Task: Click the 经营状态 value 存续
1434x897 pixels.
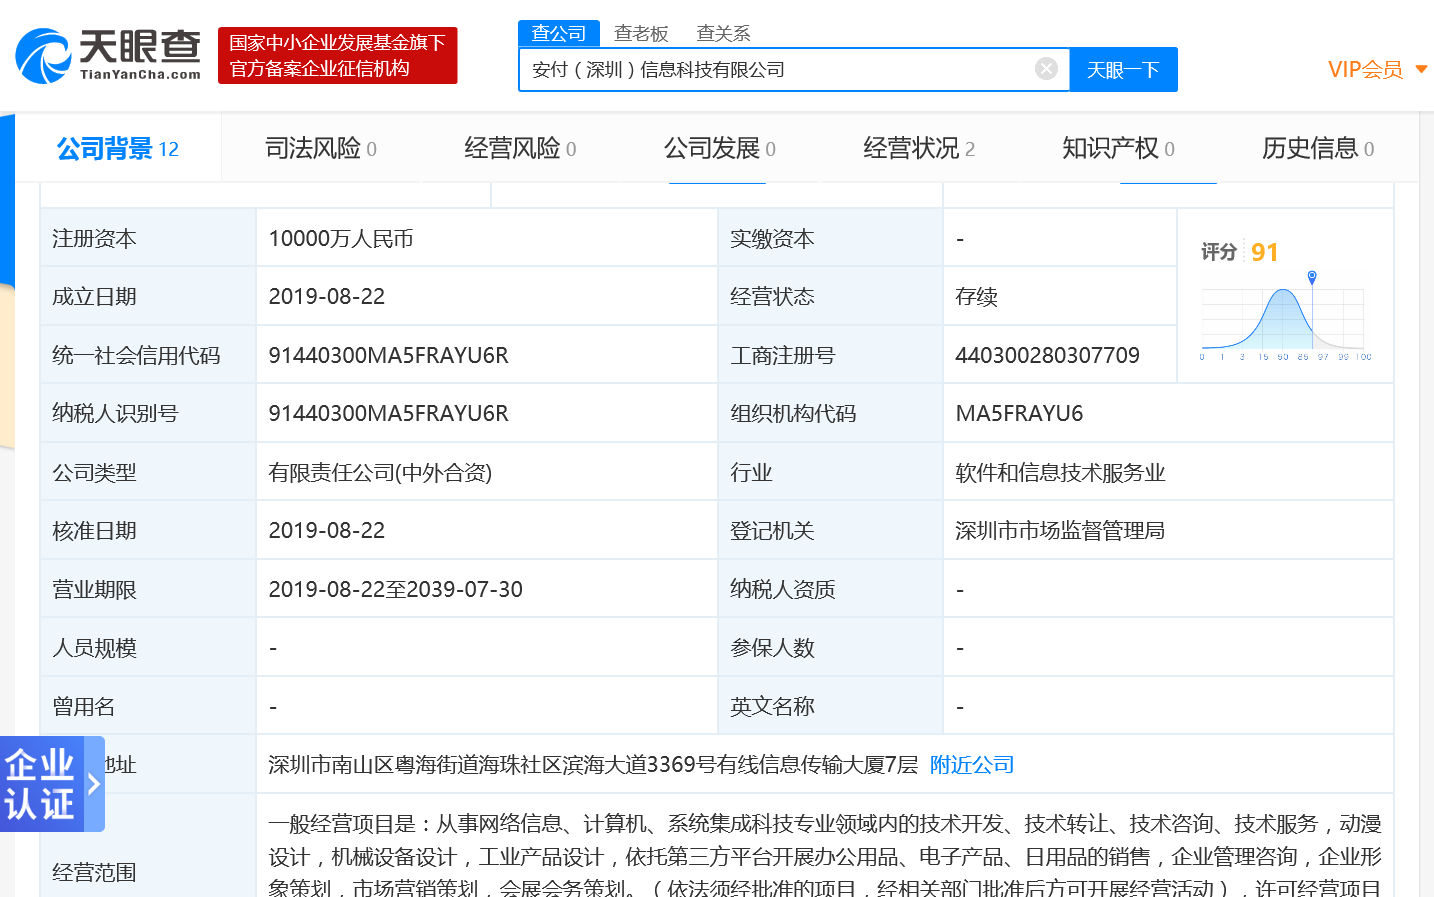Action: pos(976,297)
